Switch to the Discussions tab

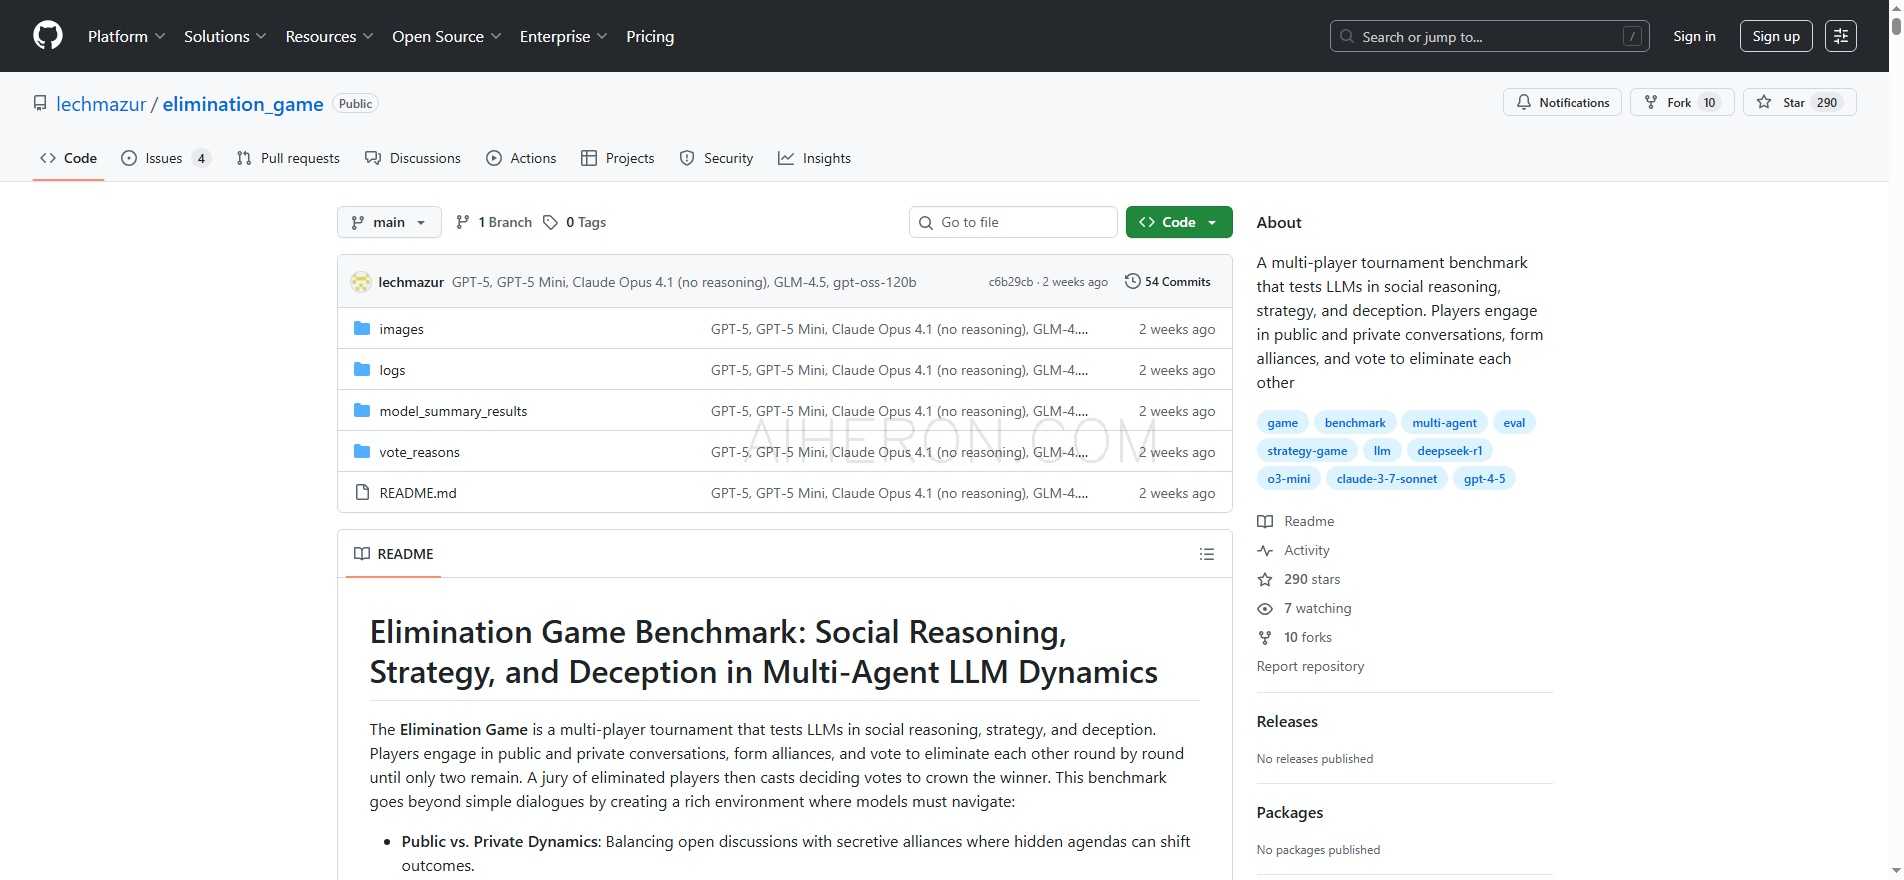413,158
